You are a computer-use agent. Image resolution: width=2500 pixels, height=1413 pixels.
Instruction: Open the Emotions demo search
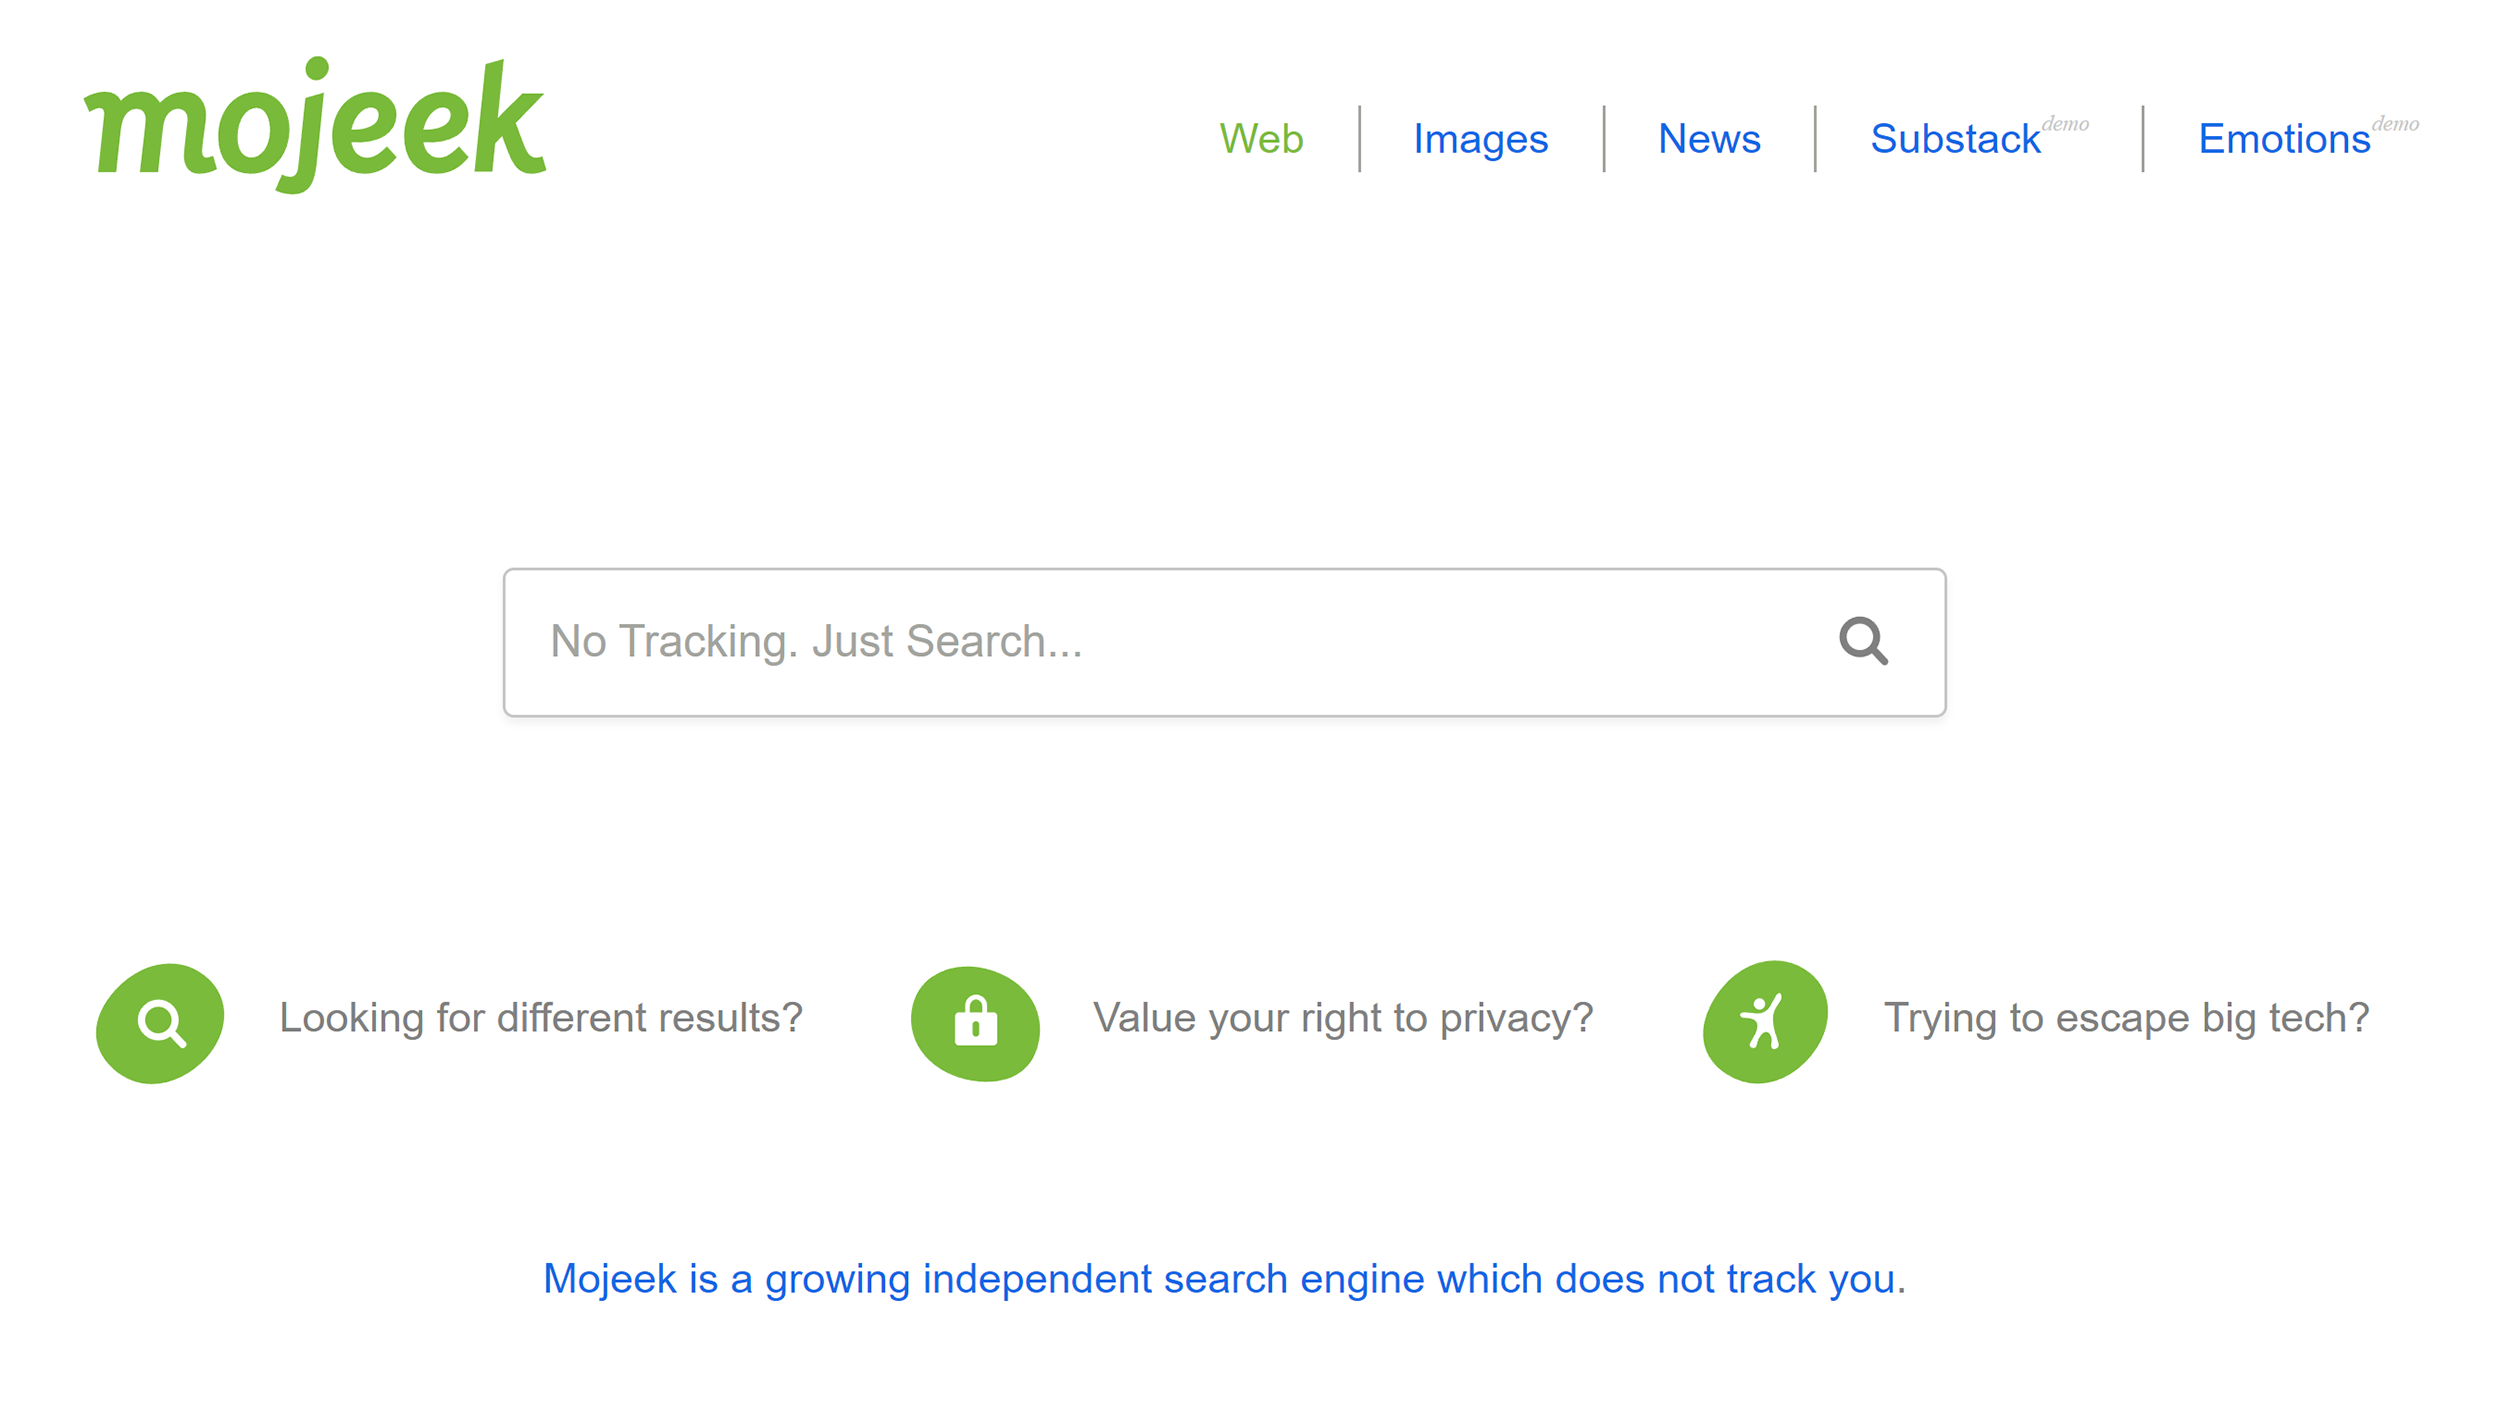tap(2284, 140)
